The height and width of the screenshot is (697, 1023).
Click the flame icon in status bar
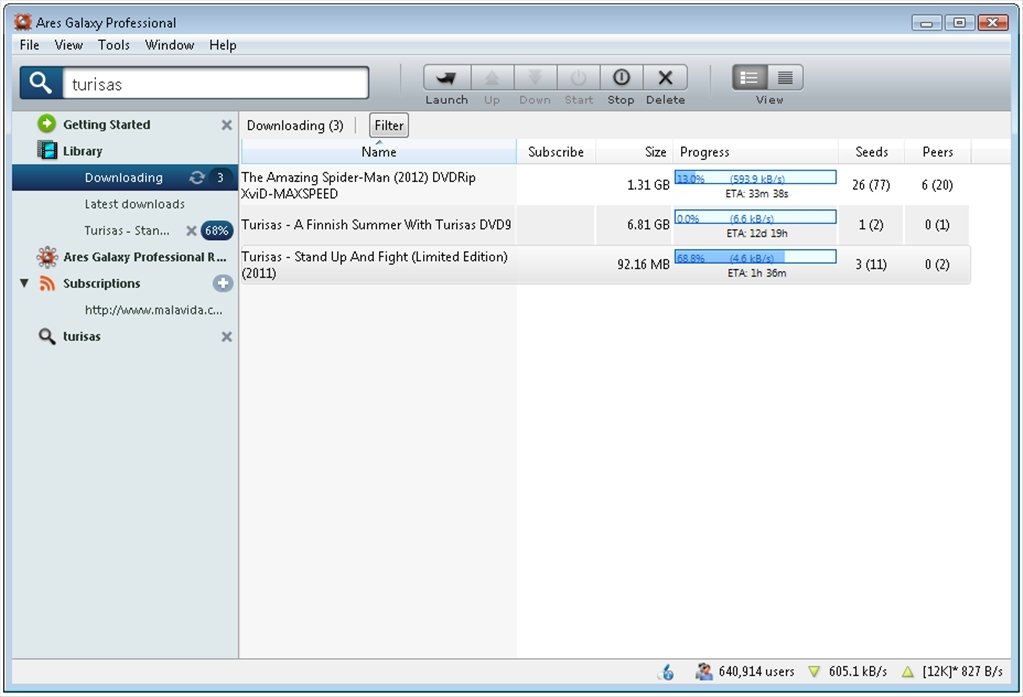coord(667,672)
